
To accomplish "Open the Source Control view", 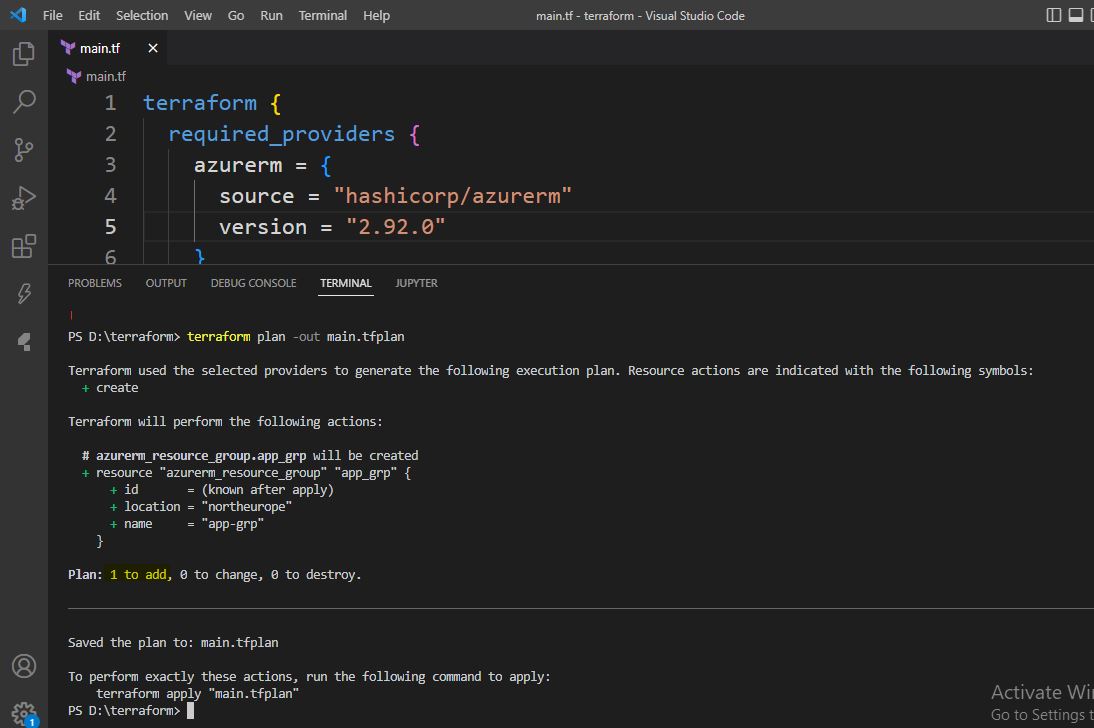I will point(24,150).
